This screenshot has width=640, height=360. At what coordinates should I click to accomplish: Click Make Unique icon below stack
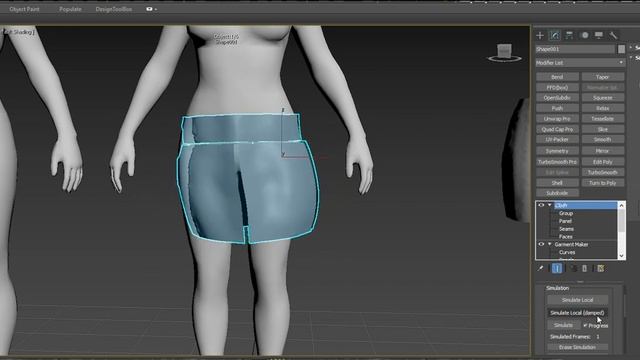(x=573, y=268)
